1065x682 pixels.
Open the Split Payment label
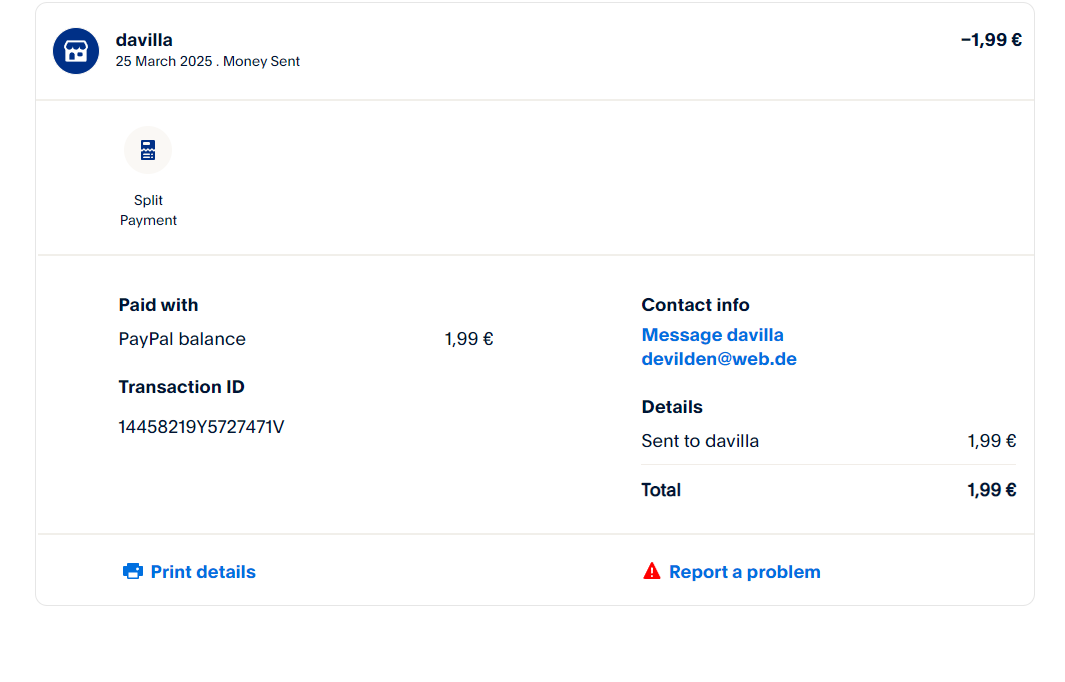[148, 210]
